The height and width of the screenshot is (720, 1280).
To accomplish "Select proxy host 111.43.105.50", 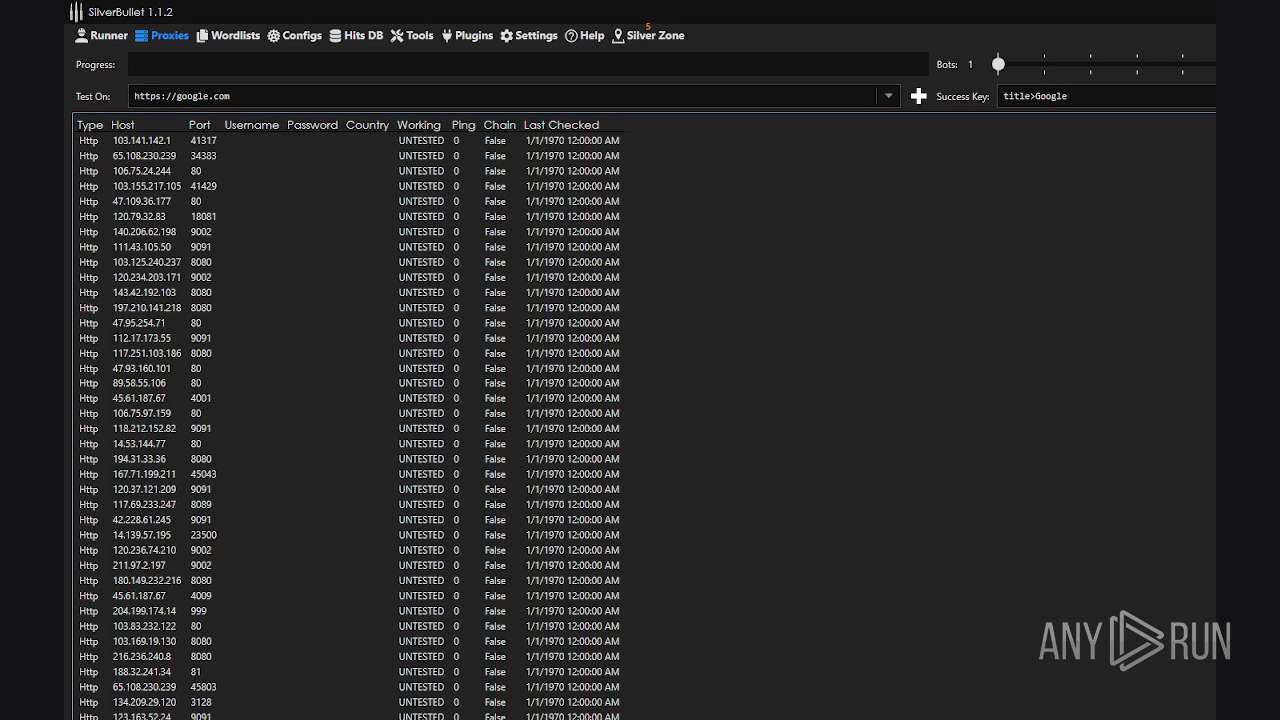I will point(141,247).
